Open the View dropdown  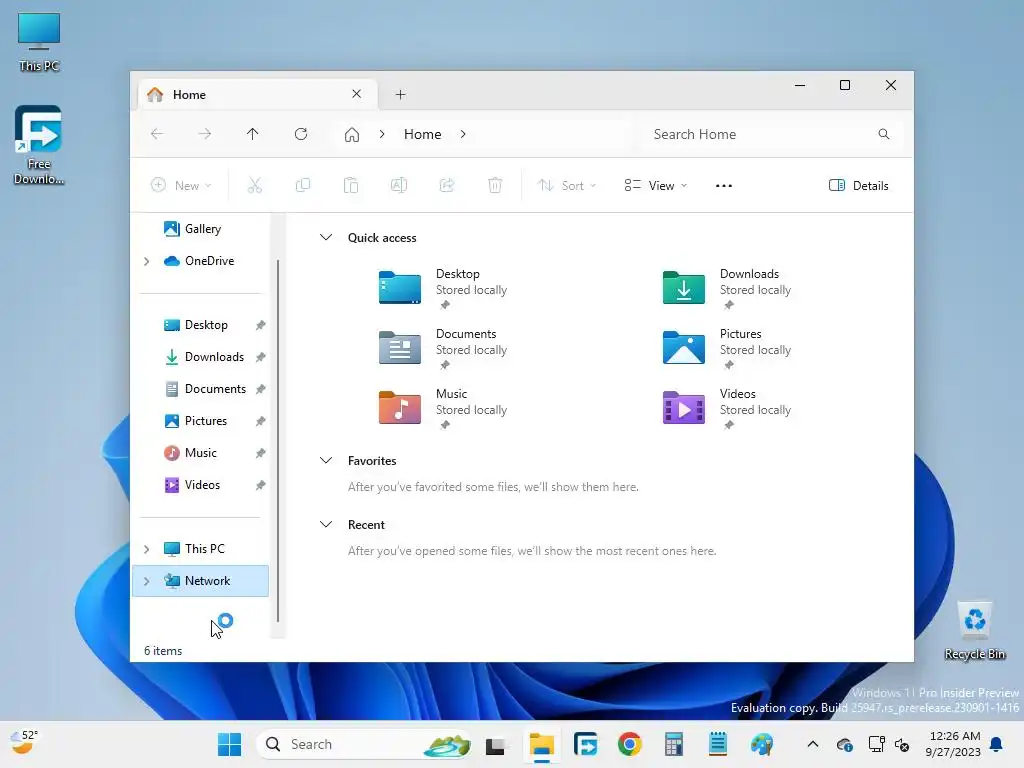point(655,185)
